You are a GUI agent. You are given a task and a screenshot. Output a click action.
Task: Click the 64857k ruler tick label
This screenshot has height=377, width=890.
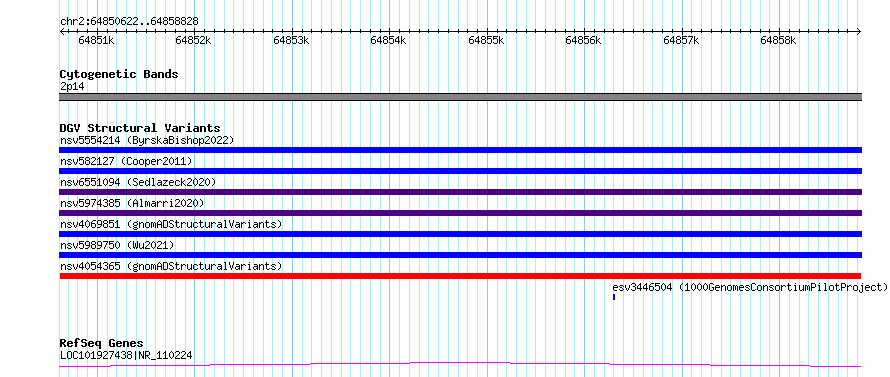click(x=681, y=40)
